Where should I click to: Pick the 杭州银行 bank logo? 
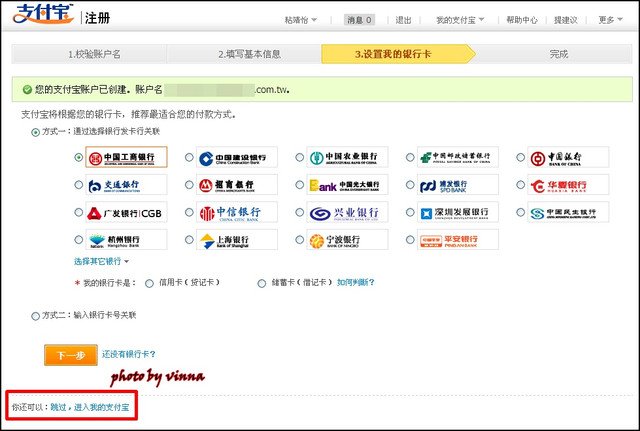(x=126, y=240)
